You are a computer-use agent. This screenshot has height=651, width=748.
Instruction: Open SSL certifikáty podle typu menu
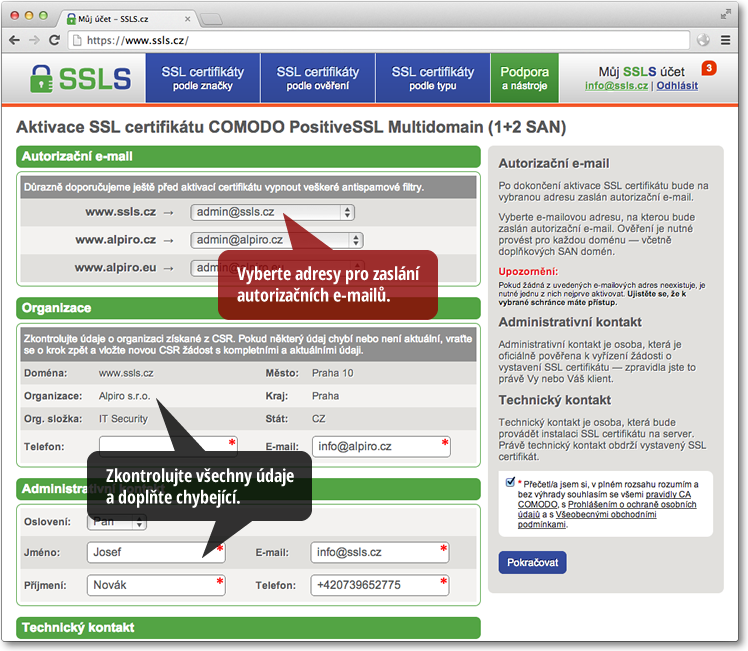pyautogui.click(x=432, y=78)
